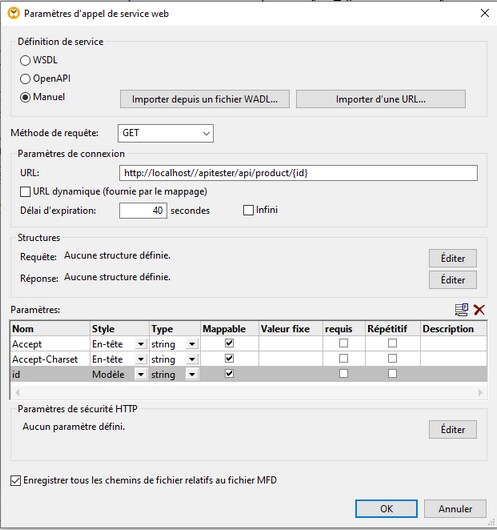Click the parameters table right scroll arrow
Image resolution: width=497 pixels, height=530 pixels.
click(480, 393)
